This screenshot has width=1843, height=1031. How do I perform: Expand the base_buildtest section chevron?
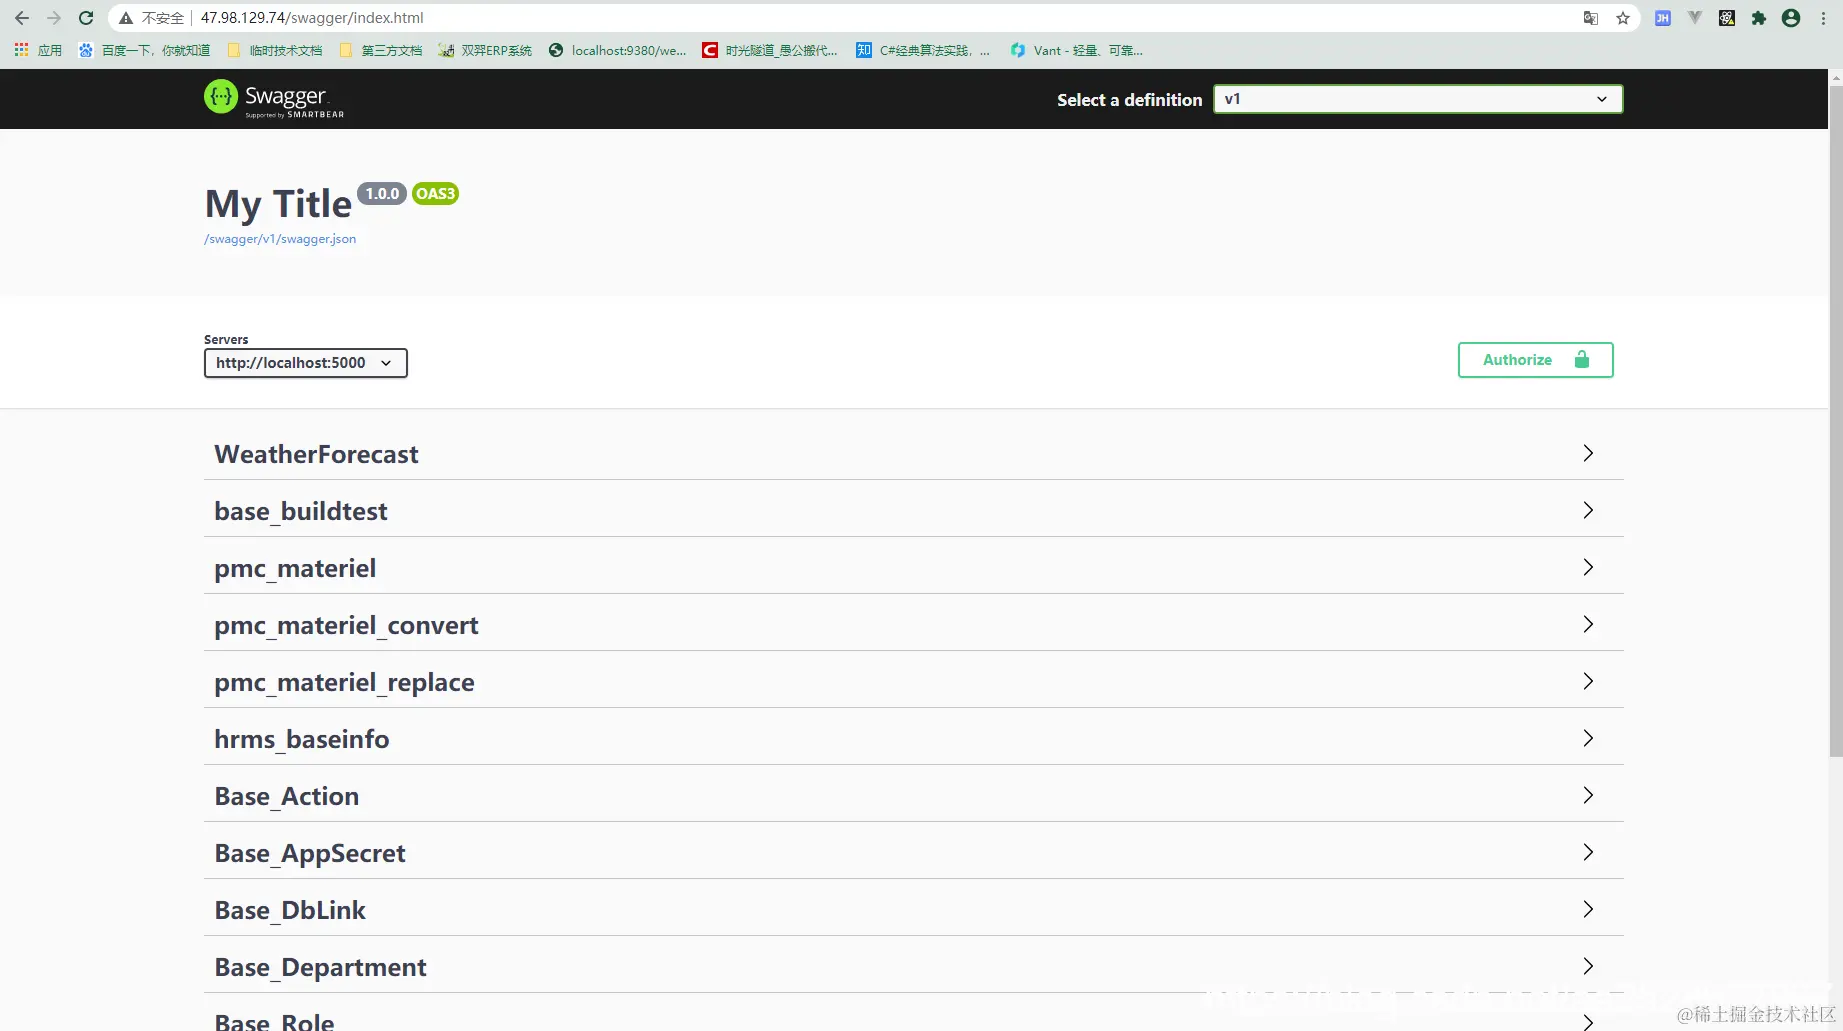[1588, 510]
